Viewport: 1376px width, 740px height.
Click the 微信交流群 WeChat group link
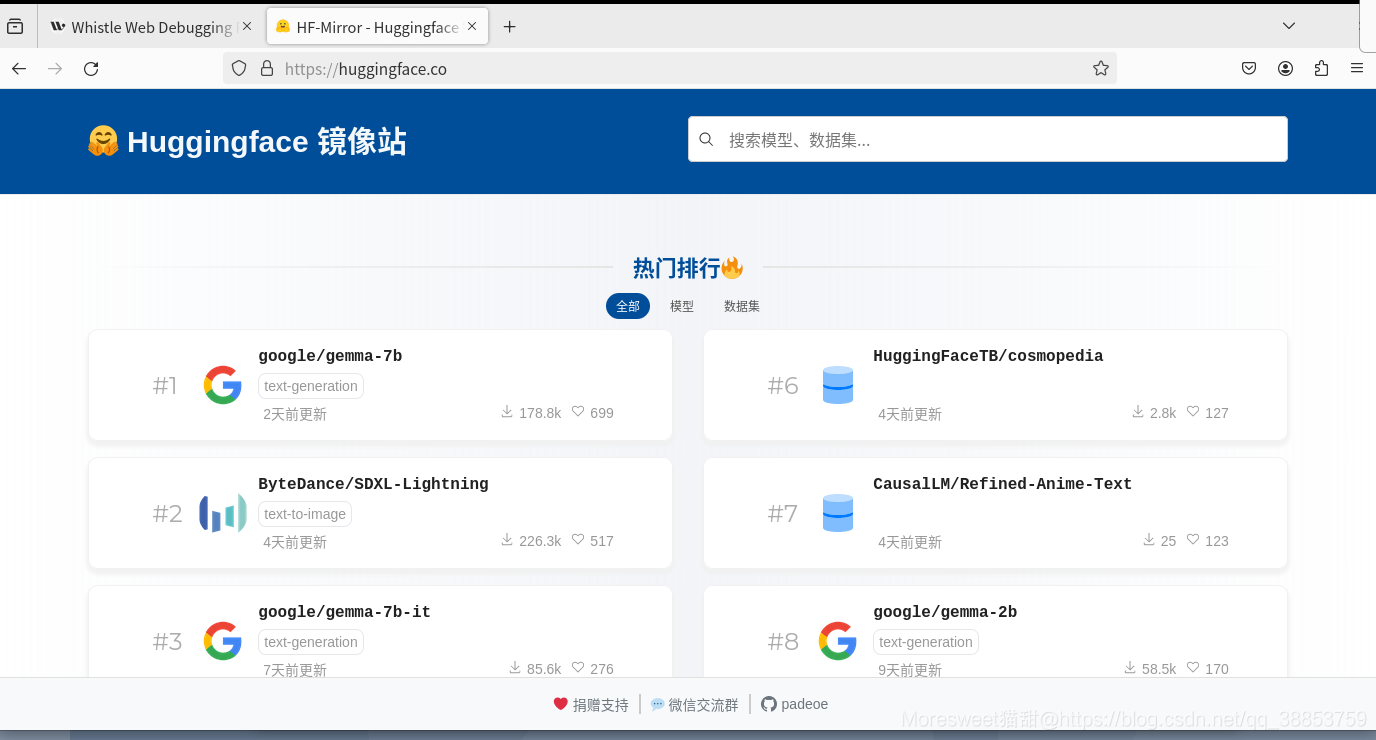click(x=695, y=705)
